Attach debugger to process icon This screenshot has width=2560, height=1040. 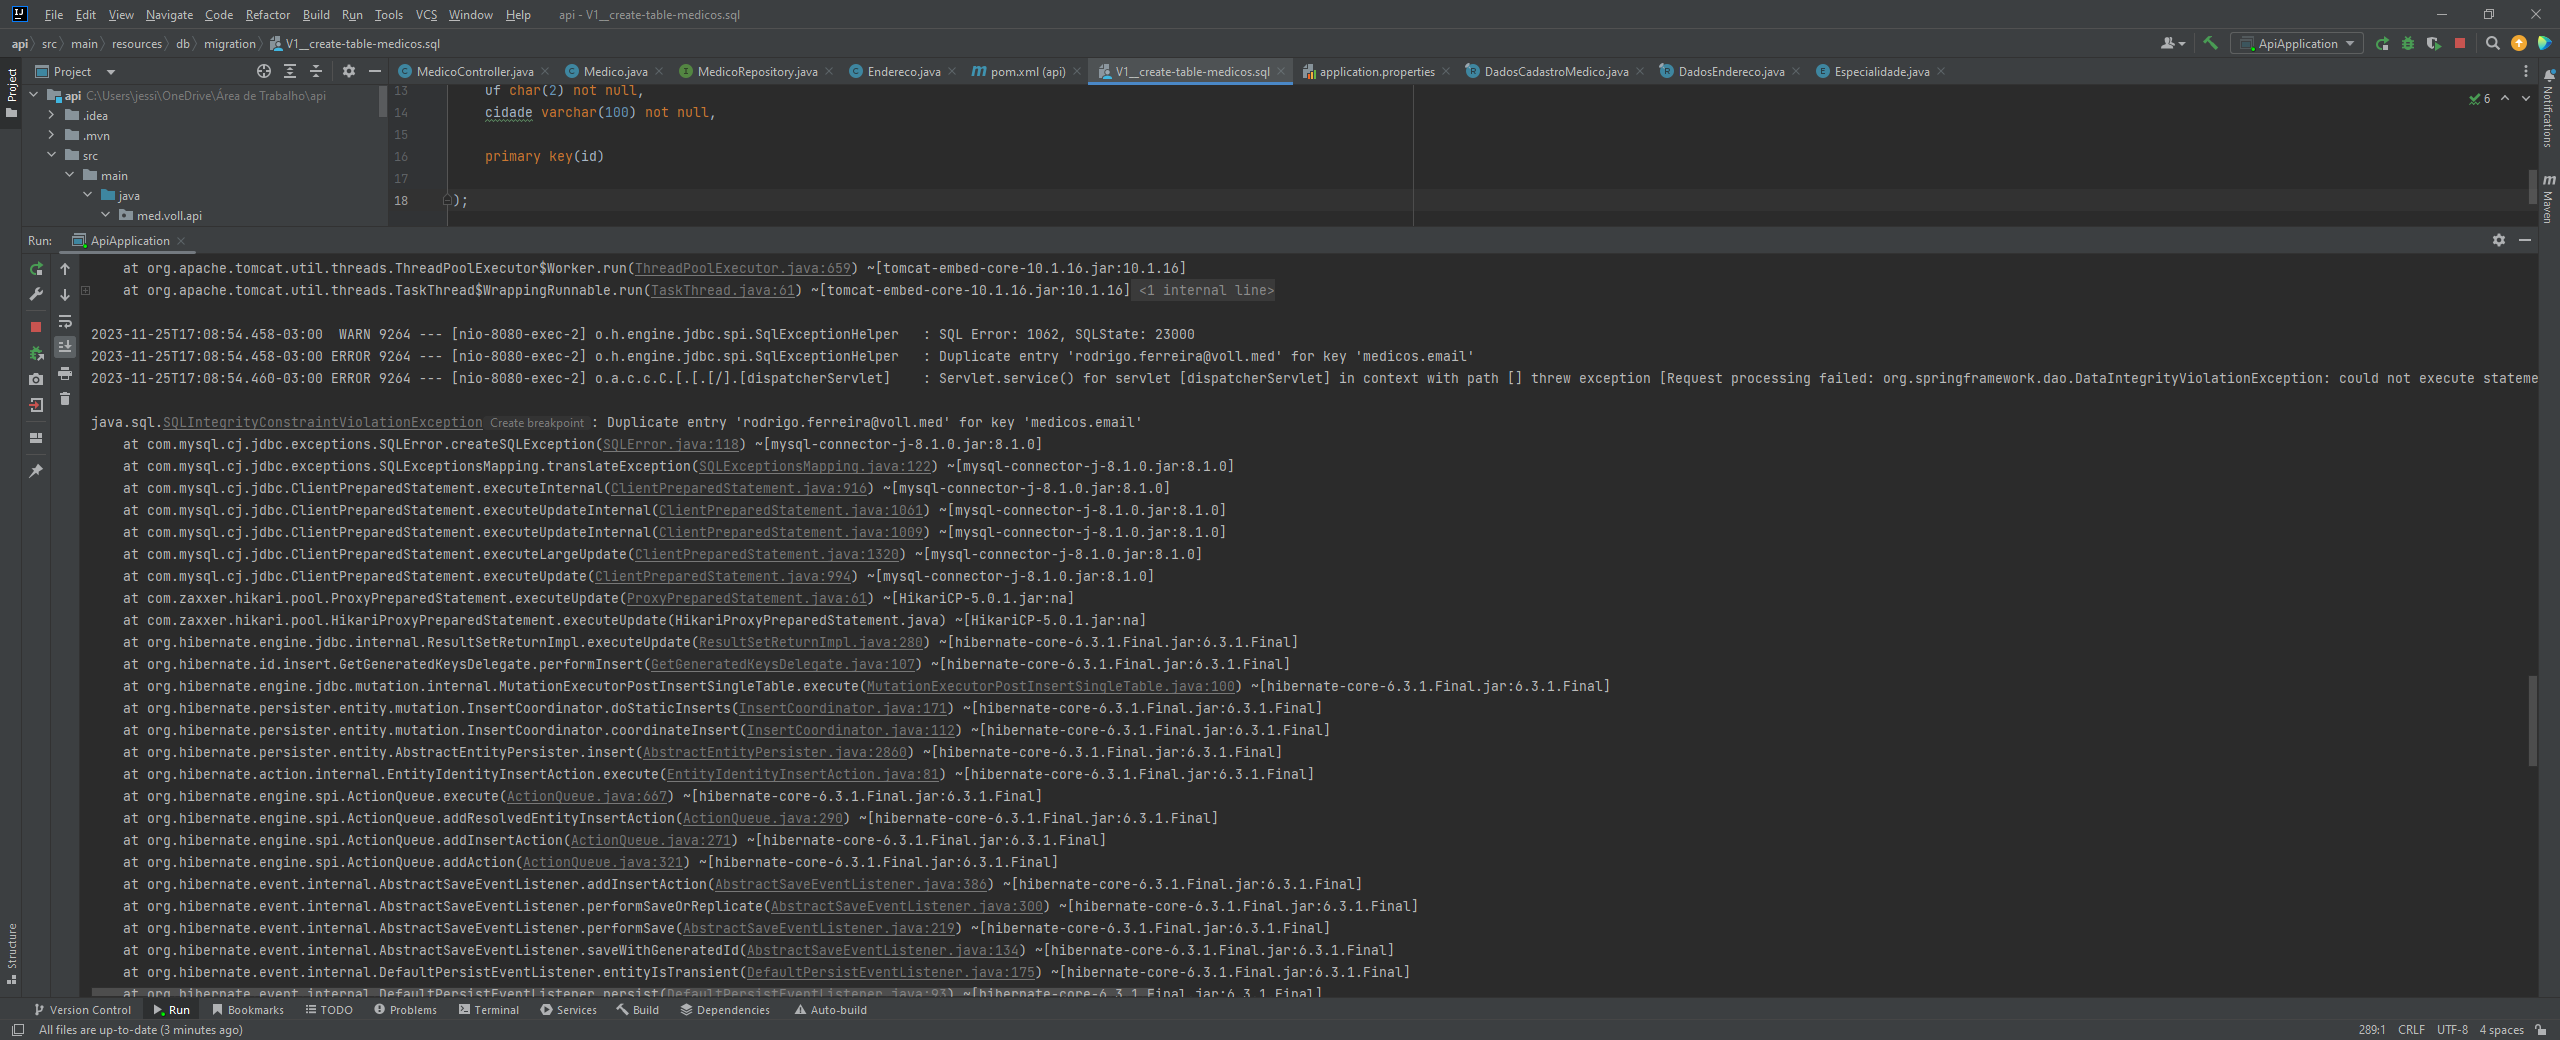pos(36,353)
